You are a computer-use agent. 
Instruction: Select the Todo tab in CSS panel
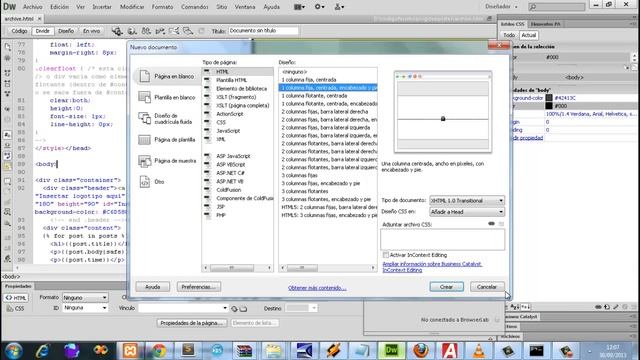[x=509, y=35]
